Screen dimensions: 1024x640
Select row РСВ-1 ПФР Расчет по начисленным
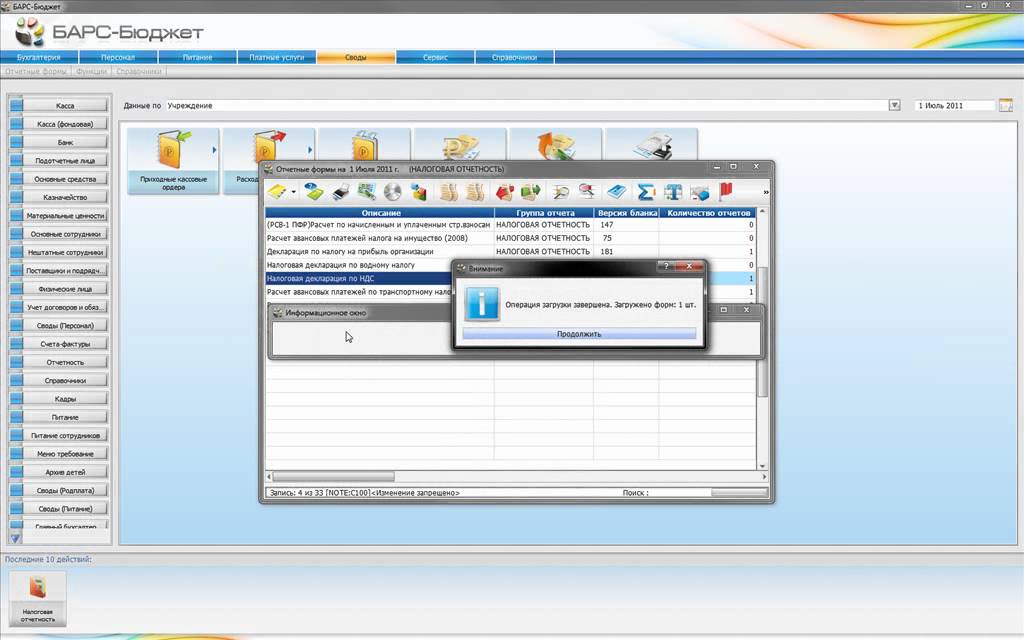point(511,225)
